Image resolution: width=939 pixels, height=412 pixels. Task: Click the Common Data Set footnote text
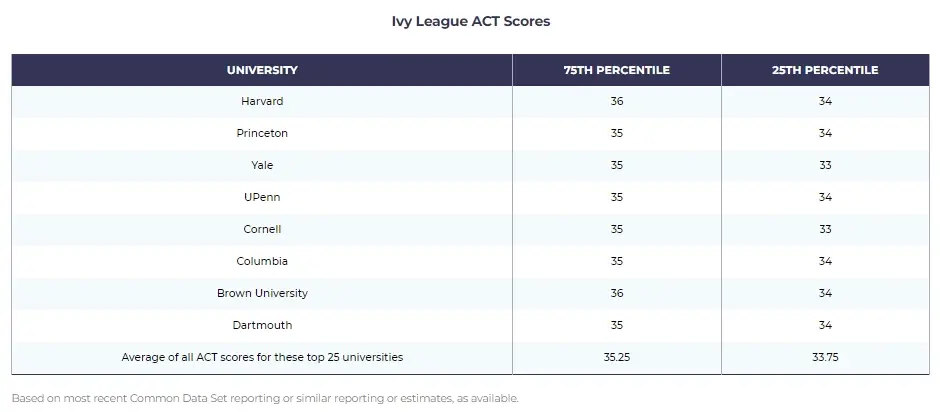tap(265, 398)
